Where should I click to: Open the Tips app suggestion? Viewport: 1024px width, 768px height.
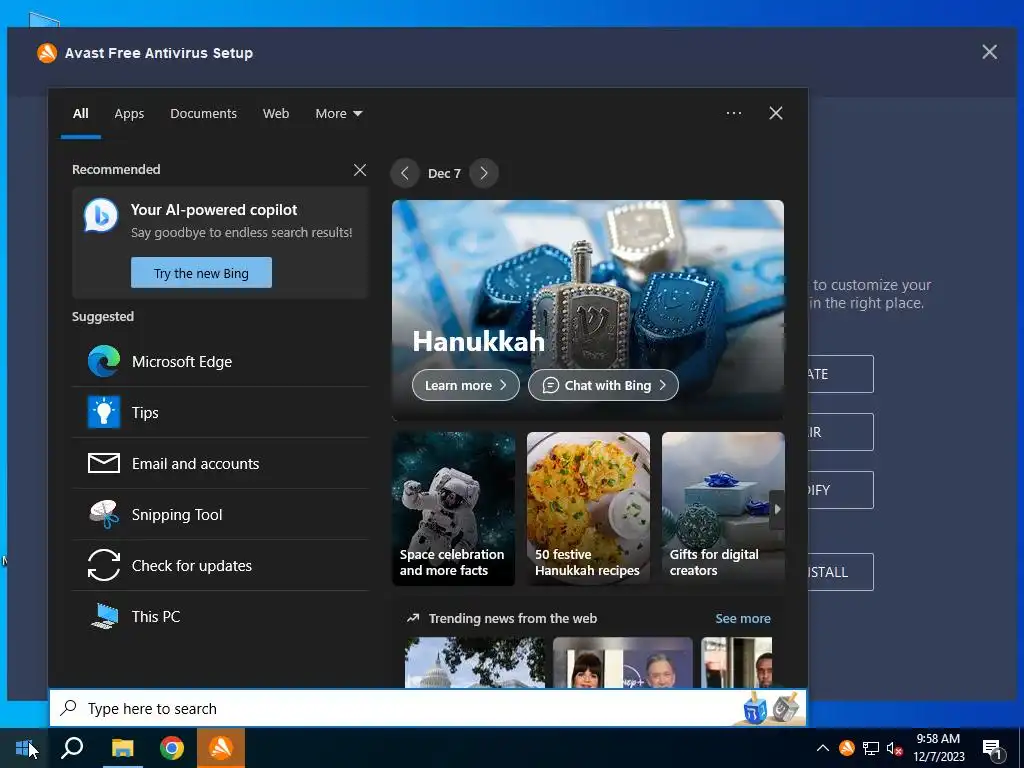pos(220,412)
